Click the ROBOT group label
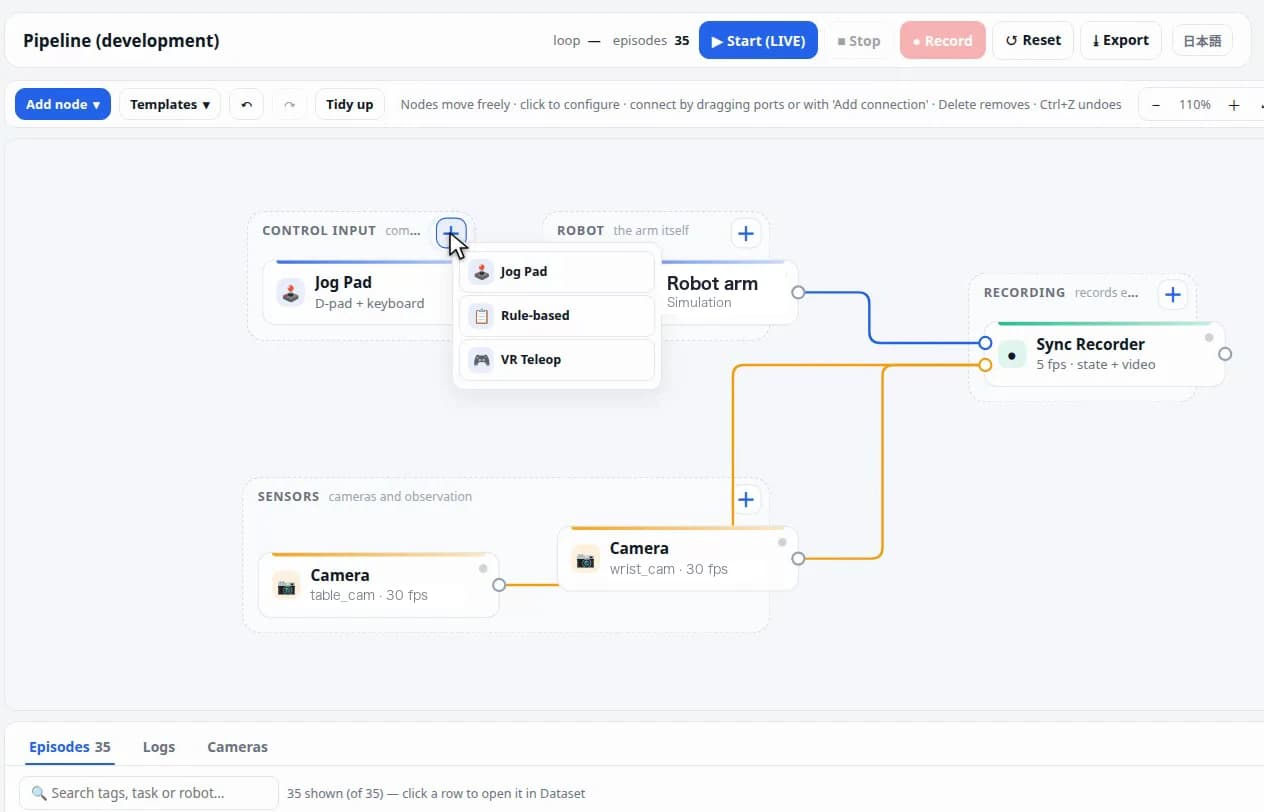Viewport: 1264px width, 812px height. [x=580, y=231]
